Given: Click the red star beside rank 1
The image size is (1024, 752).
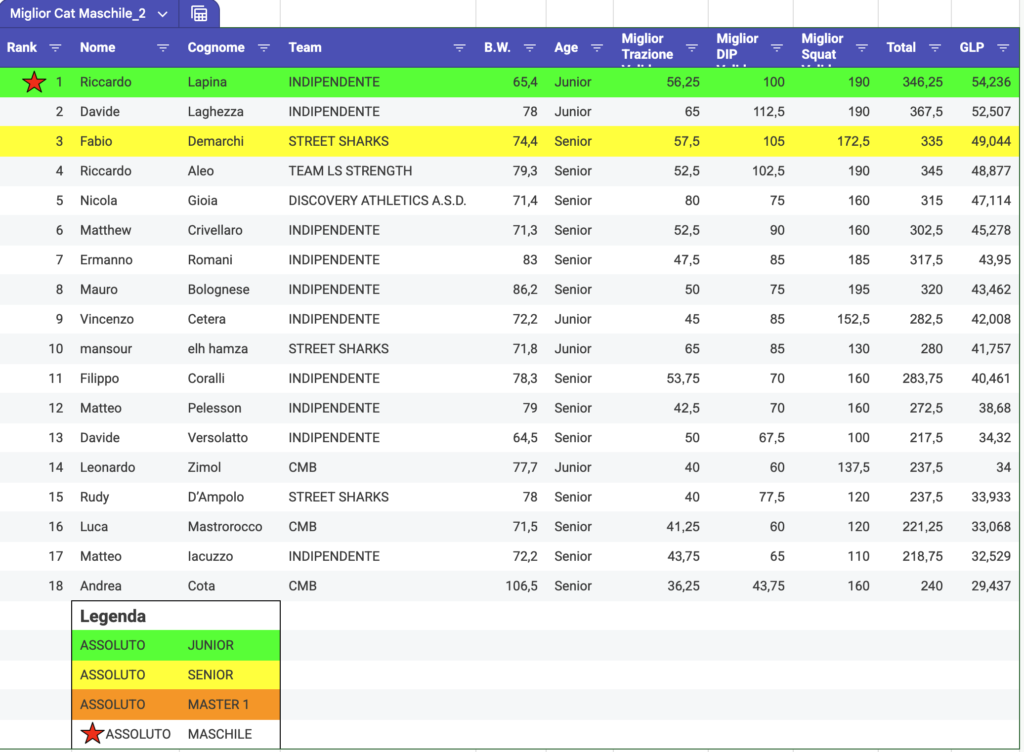Looking at the screenshot, I should tap(34, 83).
